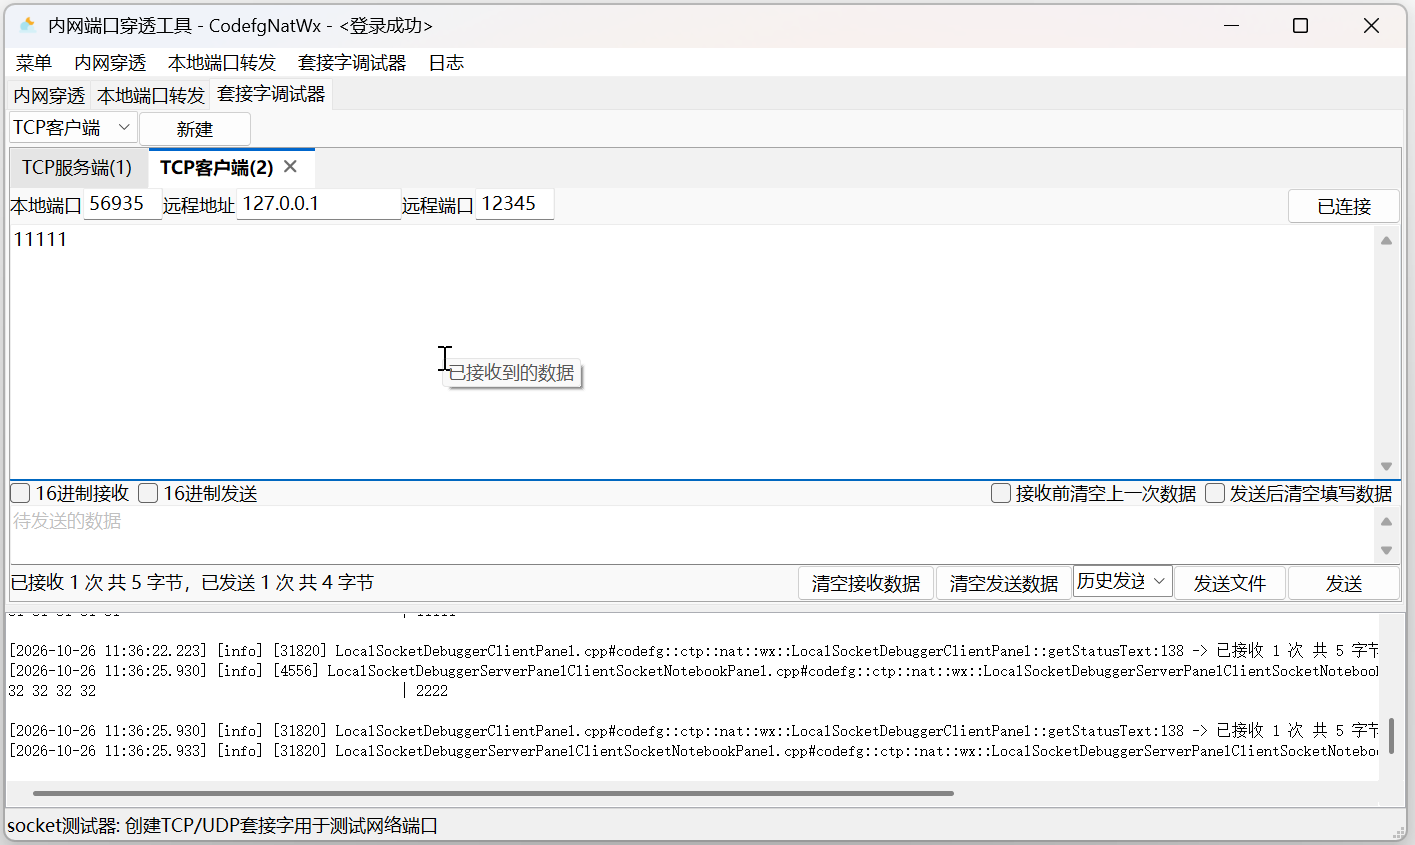The width and height of the screenshot is (1415, 845).
Task: Click received-data scrollbar up arrow
Action: tap(1386, 240)
